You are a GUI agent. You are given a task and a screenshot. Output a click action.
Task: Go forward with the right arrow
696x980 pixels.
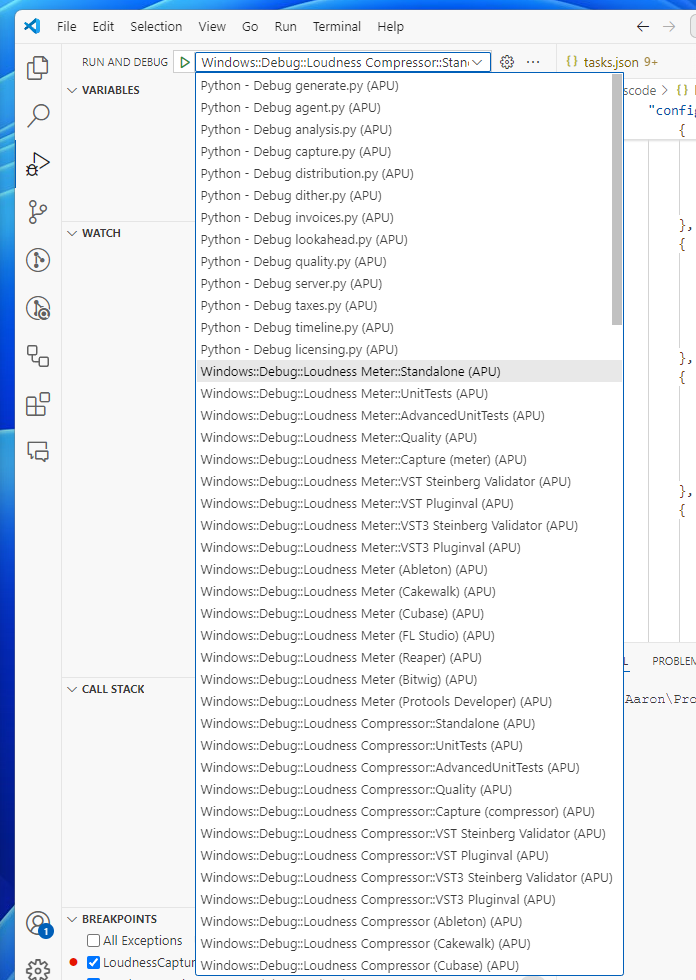coord(669,26)
